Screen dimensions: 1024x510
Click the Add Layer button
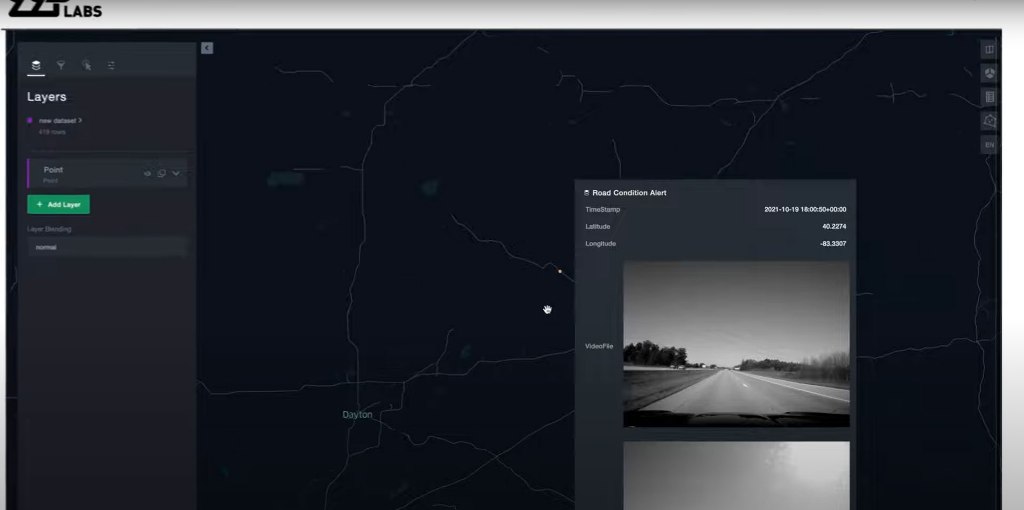58,204
